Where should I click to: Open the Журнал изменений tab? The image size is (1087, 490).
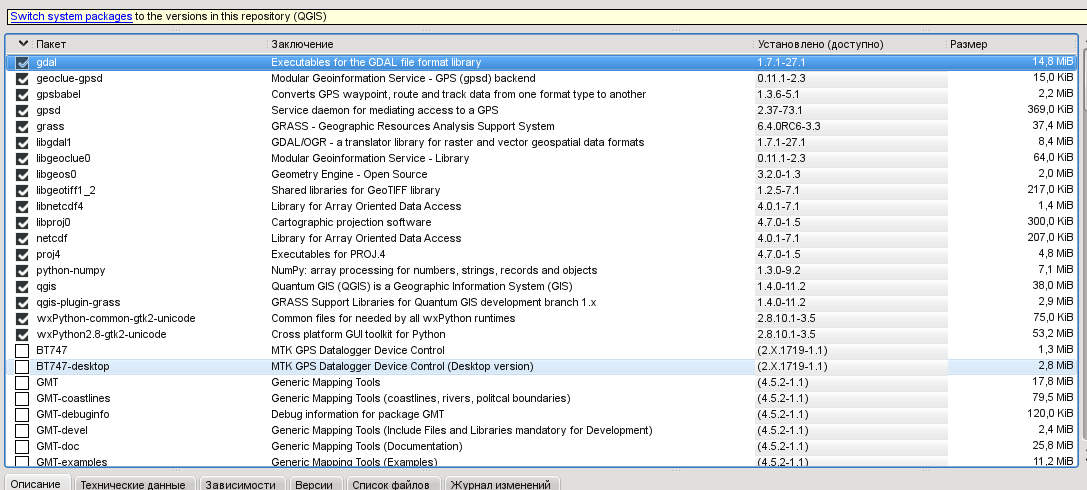[x=500, y=484]
